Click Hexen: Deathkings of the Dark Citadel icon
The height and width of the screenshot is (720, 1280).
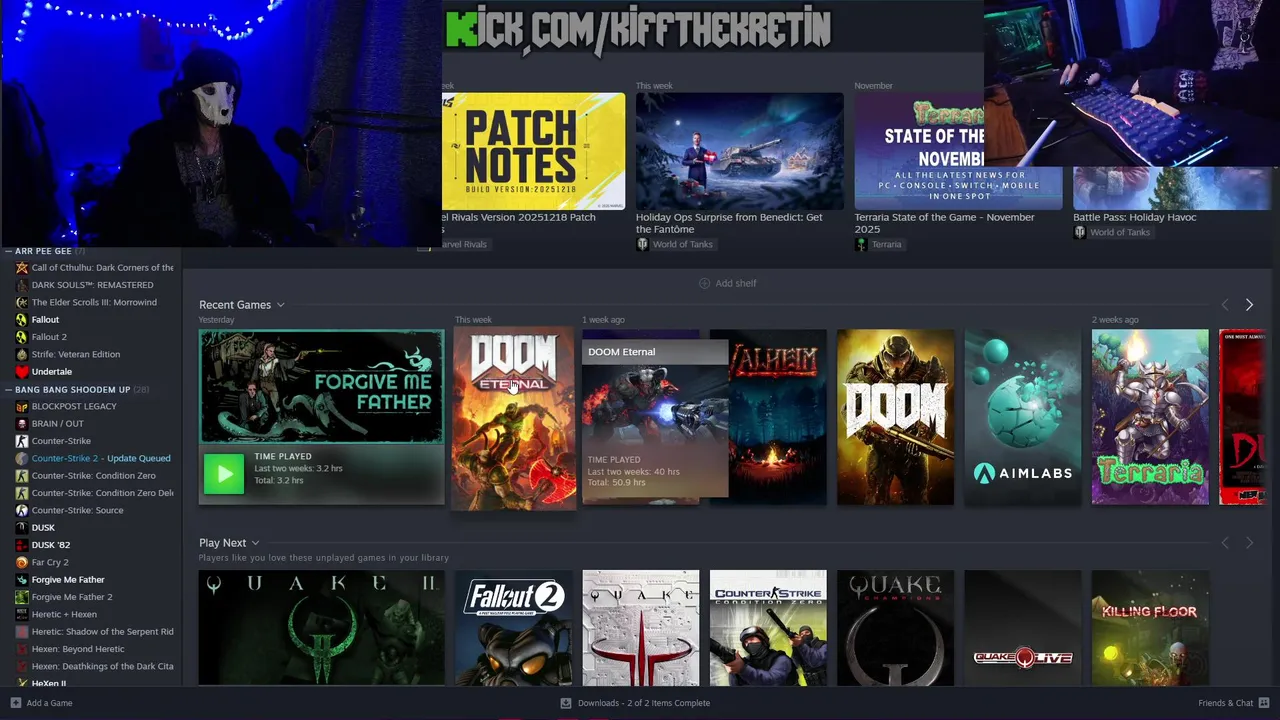[x=22, y=666]
